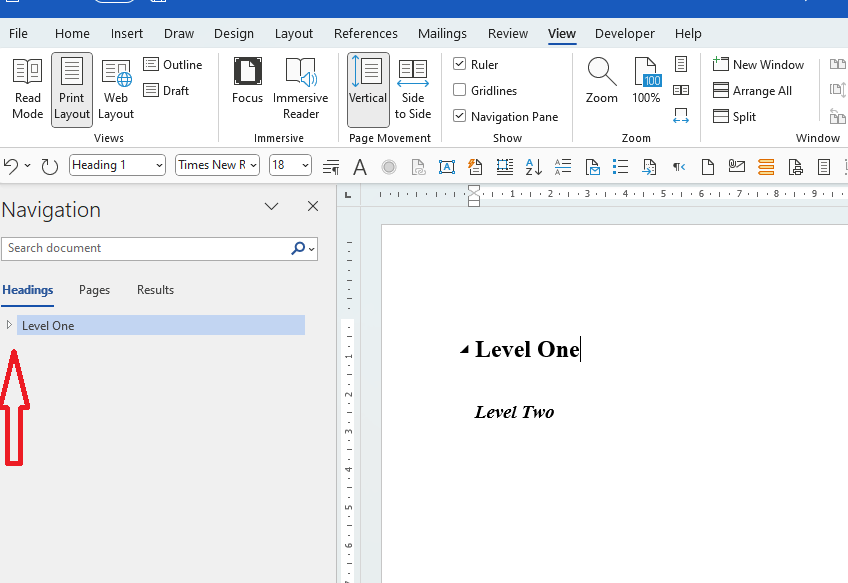This screenshot has height=583, width=848.
Task: Switch to Read Mode view
Action: tap(27, 88)
